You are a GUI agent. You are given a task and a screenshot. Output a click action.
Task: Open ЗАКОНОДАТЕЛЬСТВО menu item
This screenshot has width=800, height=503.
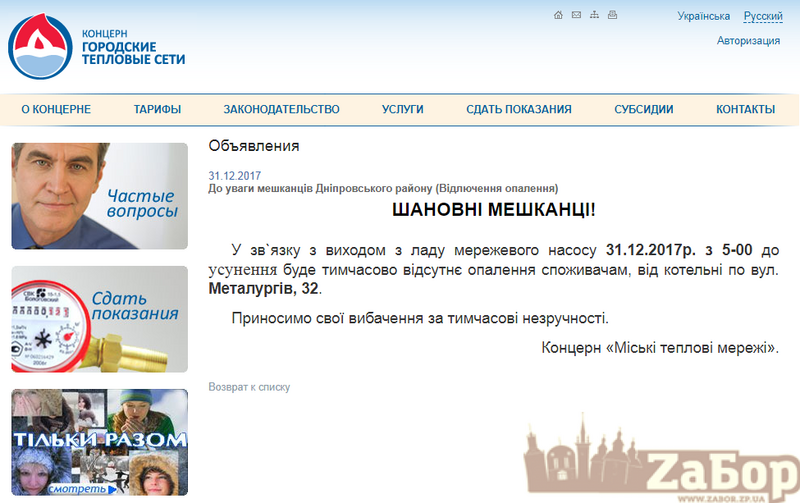281,109
